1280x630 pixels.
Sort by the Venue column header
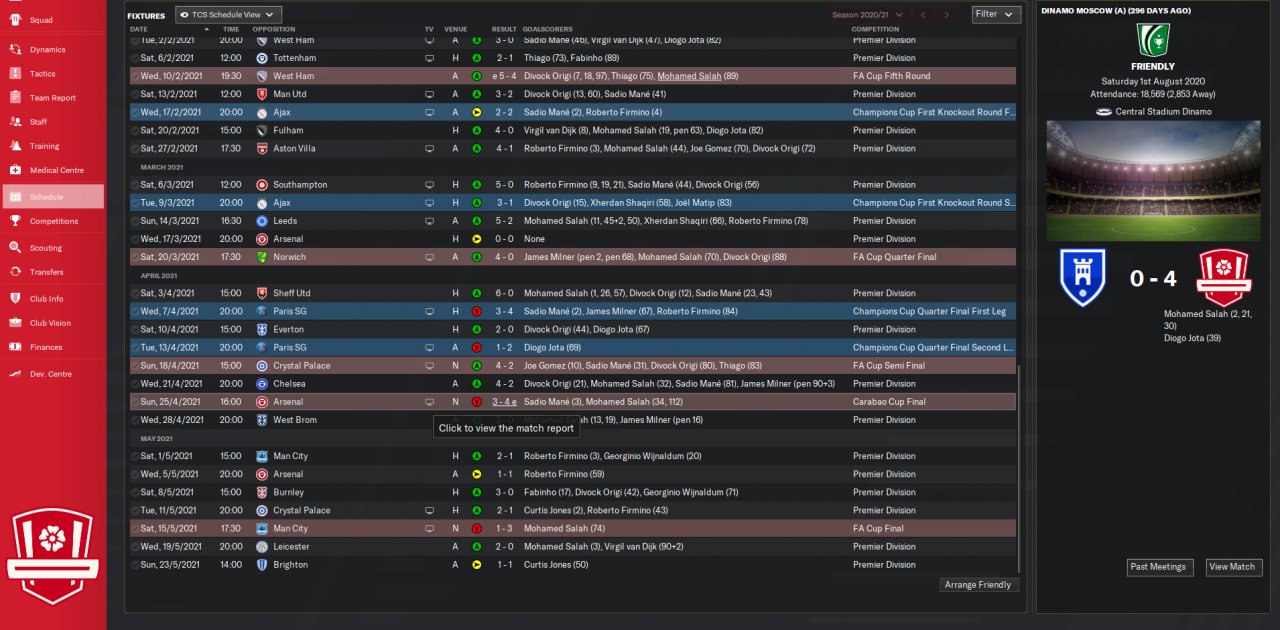(x=455, y=29)
